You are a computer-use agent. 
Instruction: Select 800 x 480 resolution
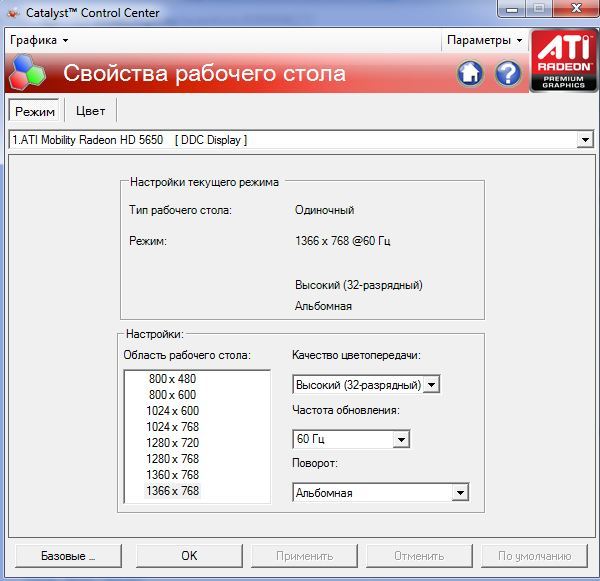(172, 379)
